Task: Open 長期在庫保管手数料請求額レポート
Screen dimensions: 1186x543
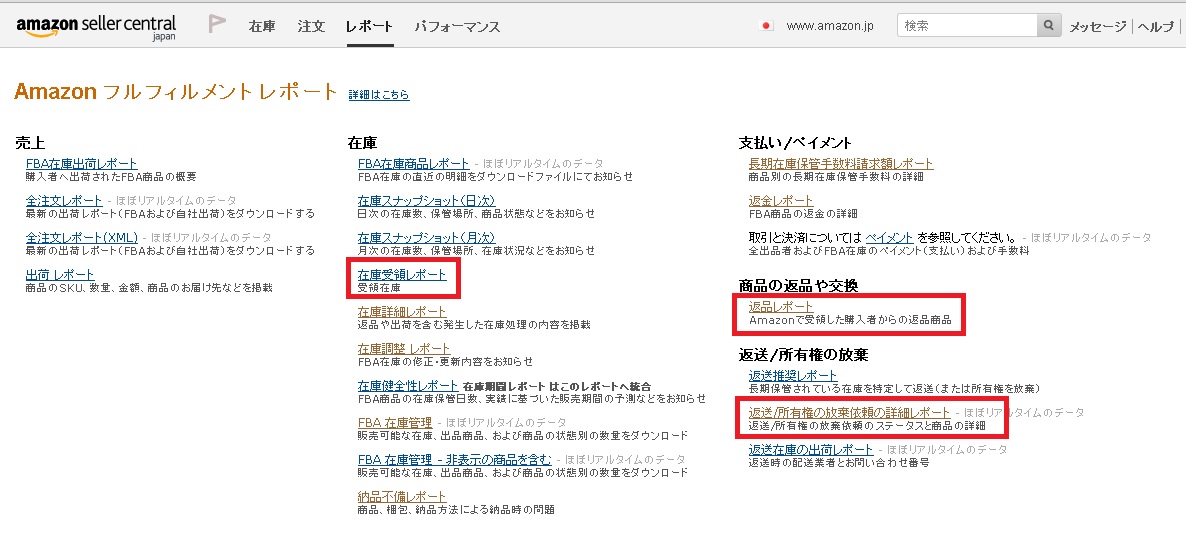Action: click(x=841, y=163)
